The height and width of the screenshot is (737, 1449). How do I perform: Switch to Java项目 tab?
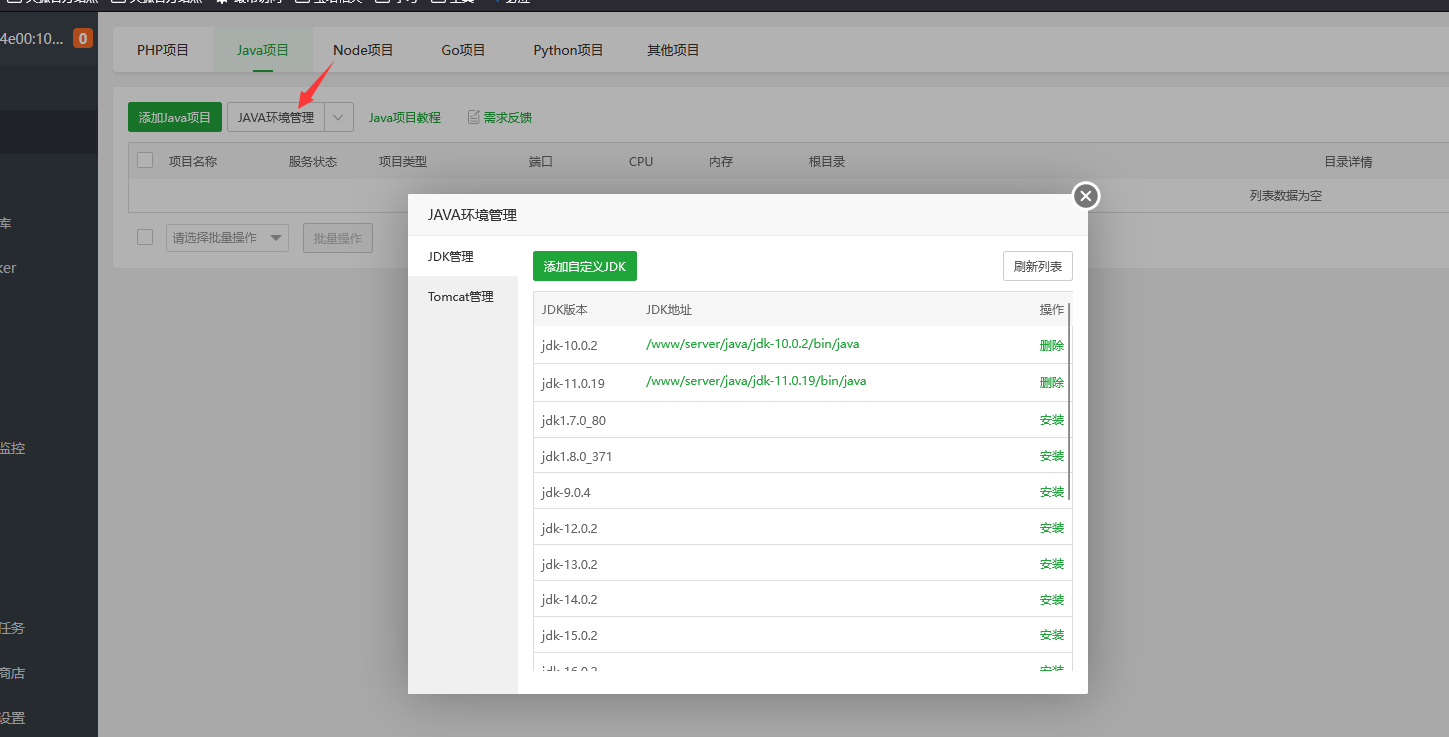[263, 50]
